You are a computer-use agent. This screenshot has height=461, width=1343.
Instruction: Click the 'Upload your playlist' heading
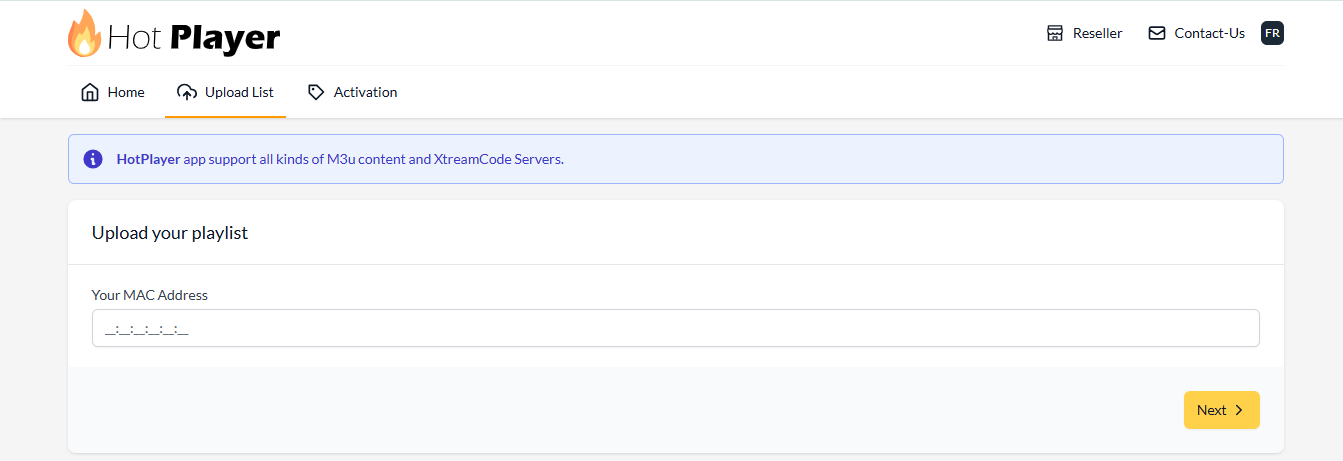point(170,233)
